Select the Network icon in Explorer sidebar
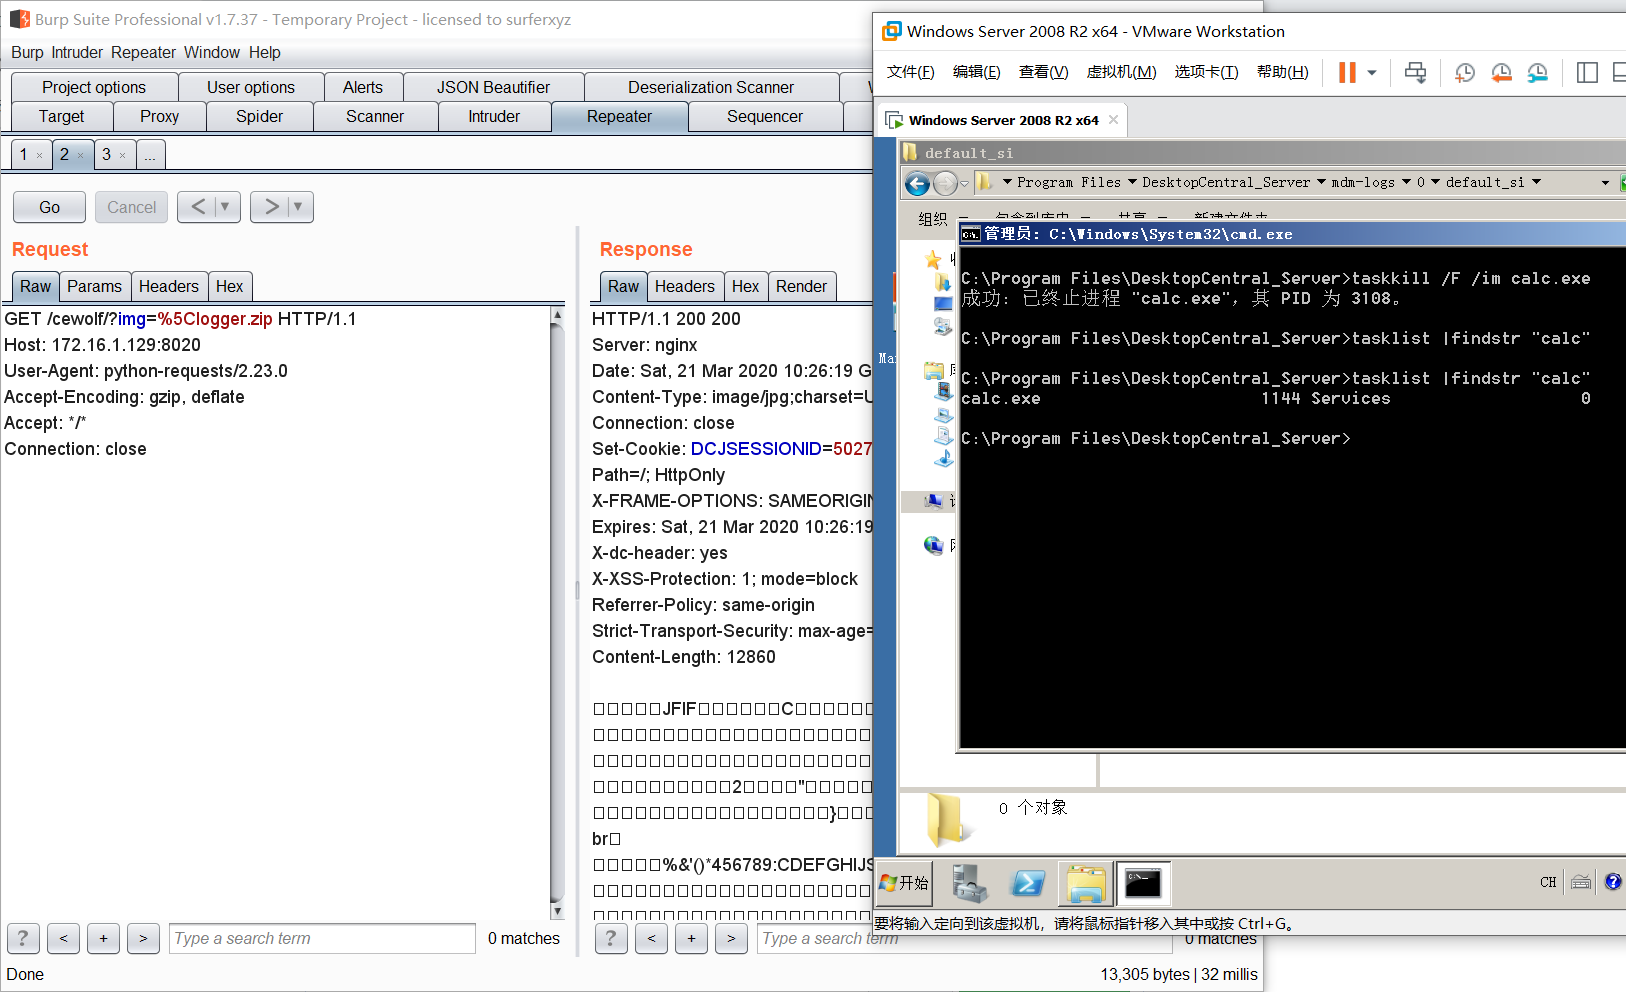Viewport: 1626px width, 992px height. tap(933, 545)
